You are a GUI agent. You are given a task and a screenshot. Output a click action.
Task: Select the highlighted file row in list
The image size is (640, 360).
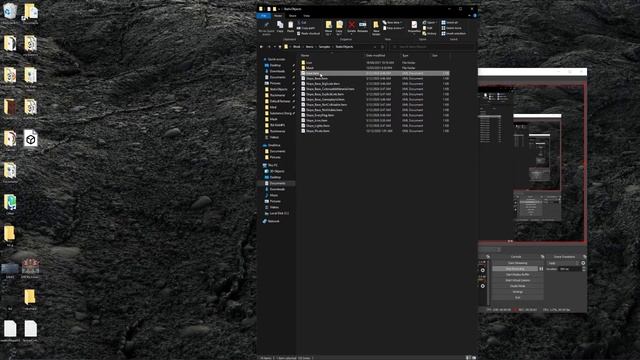[x=375, y=73]
